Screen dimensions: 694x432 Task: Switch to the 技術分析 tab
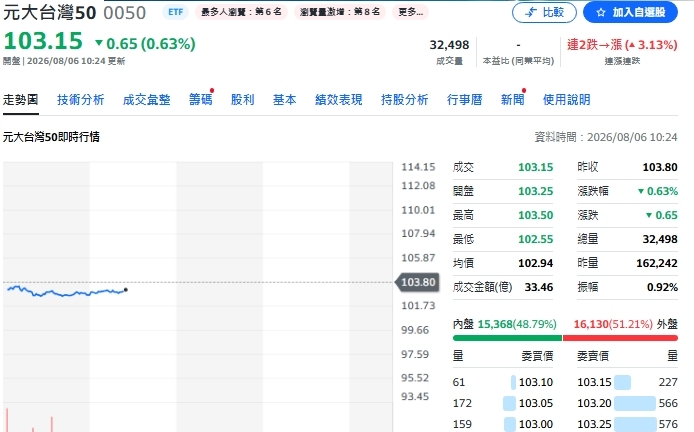click(x=81, y=100)
